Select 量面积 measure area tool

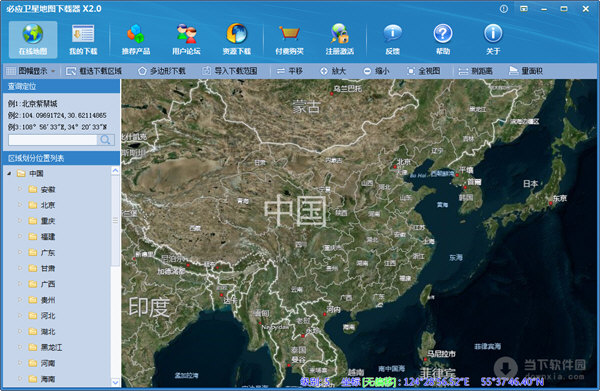coord(526,71)
